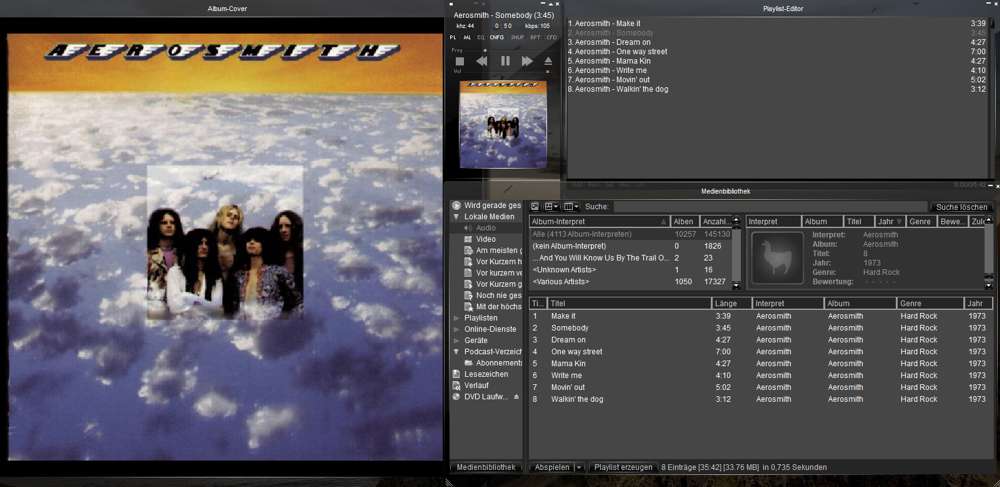This screenshot has height=487, width=1000.
Task: Click the Suche löschen button
Action: (x=961, y=207)
